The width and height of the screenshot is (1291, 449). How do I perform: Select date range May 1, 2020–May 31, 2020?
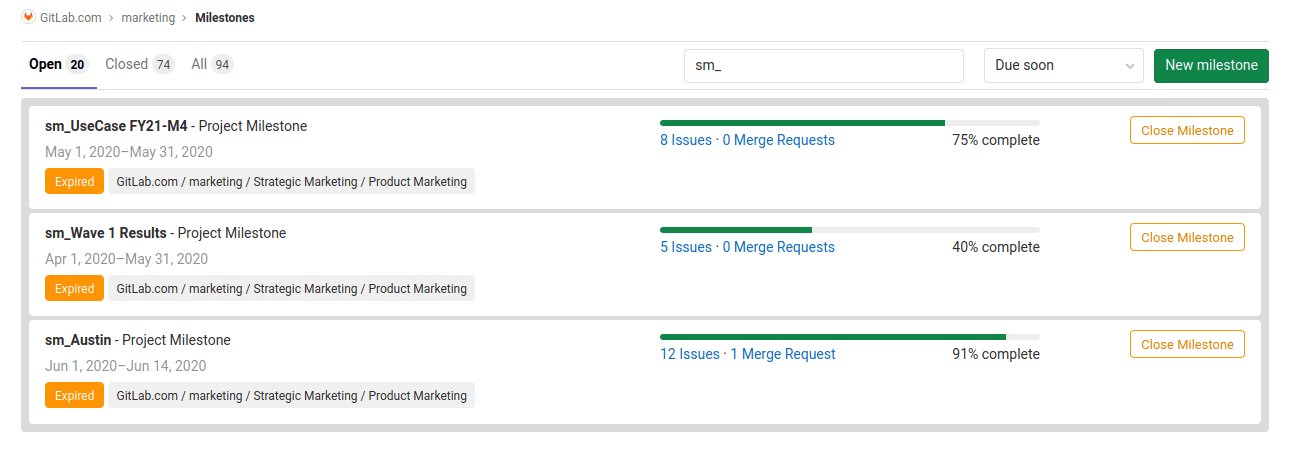pos(129,152)
